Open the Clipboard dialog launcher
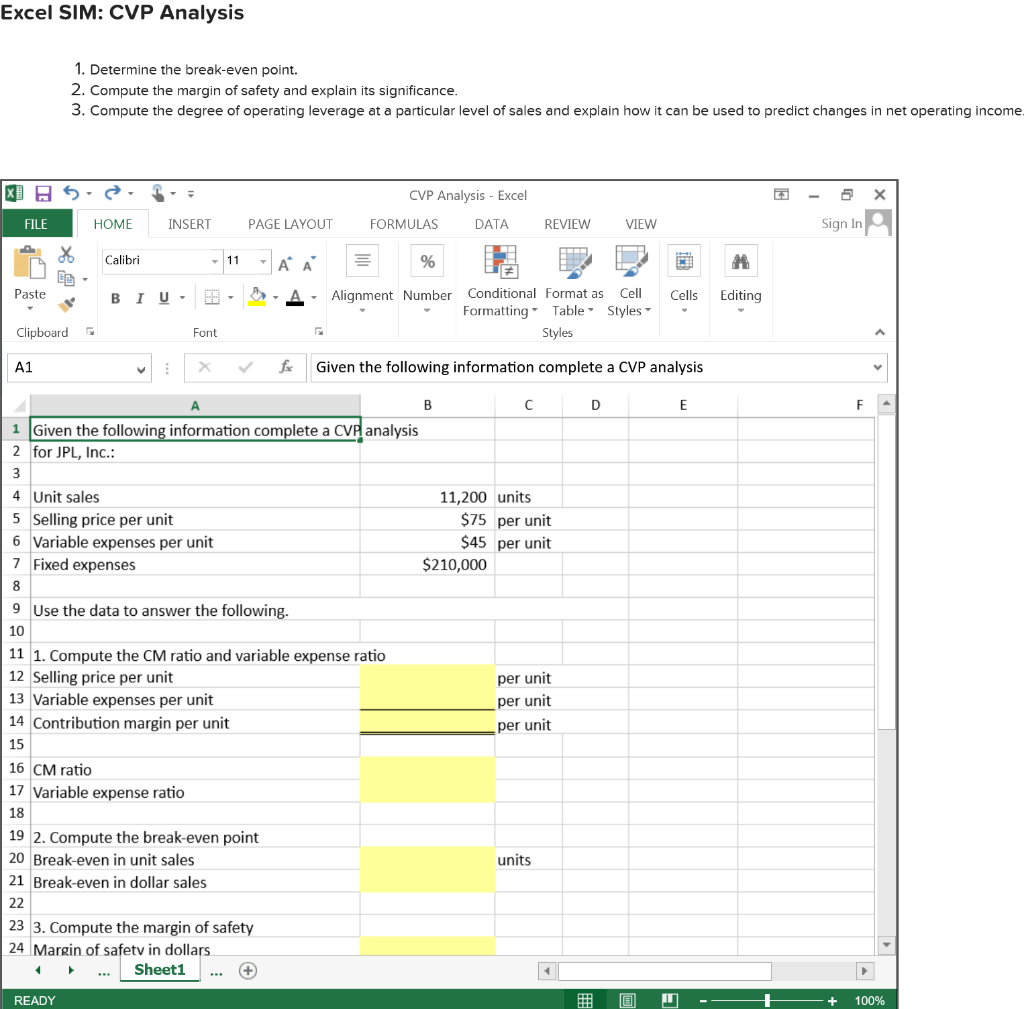1024x1009 pixels. click(x=90, y=332)
